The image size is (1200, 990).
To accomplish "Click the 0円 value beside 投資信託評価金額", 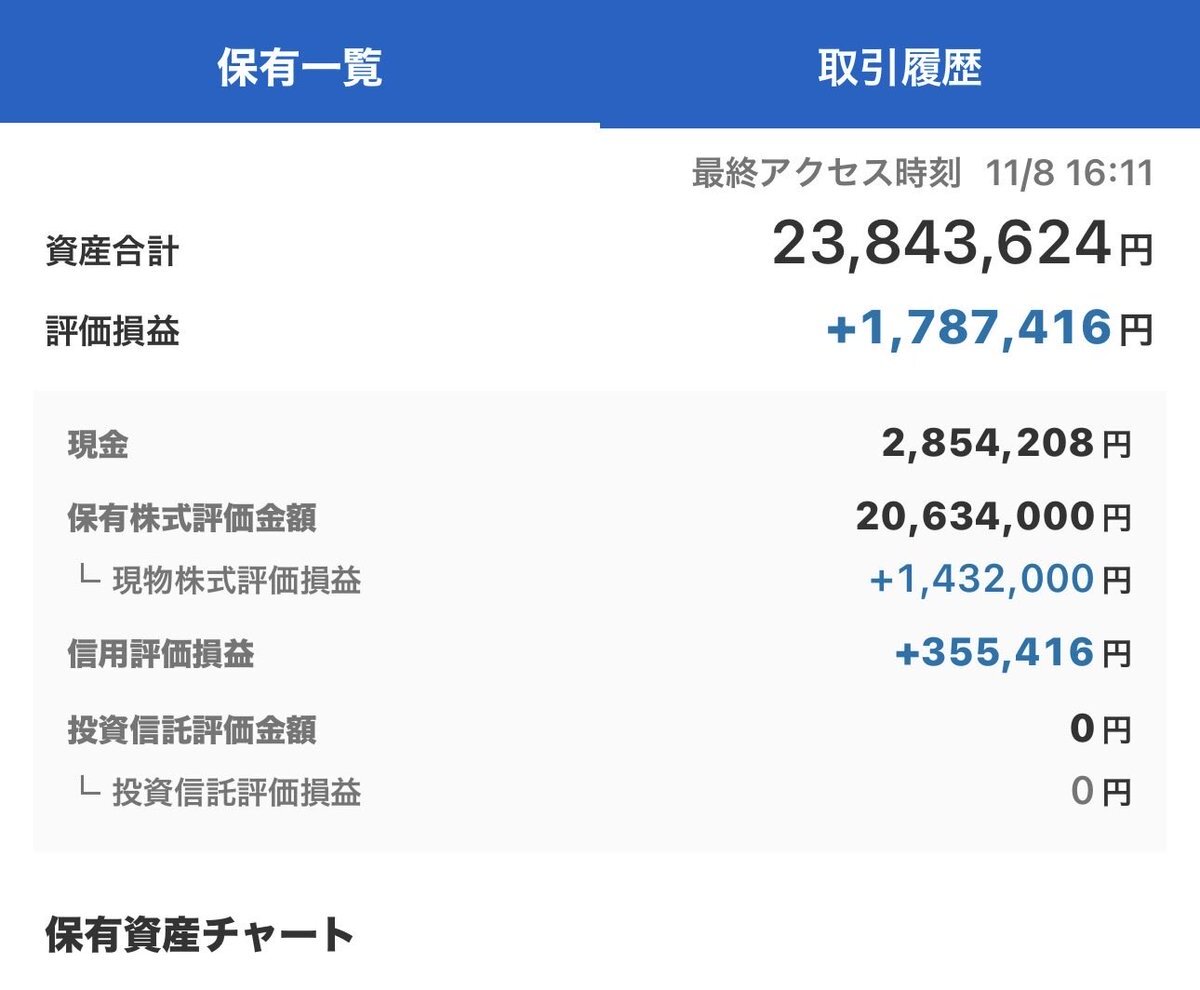I will tap(1100, 730).
